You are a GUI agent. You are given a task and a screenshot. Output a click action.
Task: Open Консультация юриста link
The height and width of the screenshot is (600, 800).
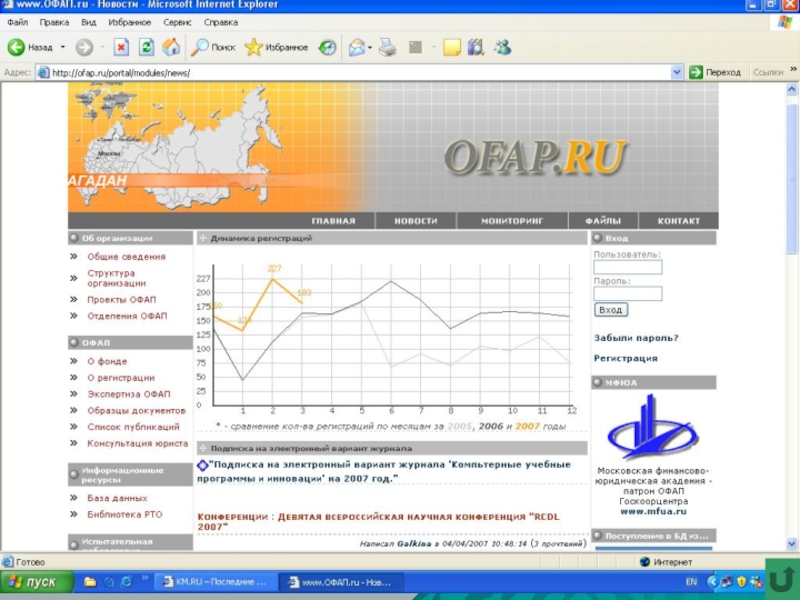pos(137,443)
